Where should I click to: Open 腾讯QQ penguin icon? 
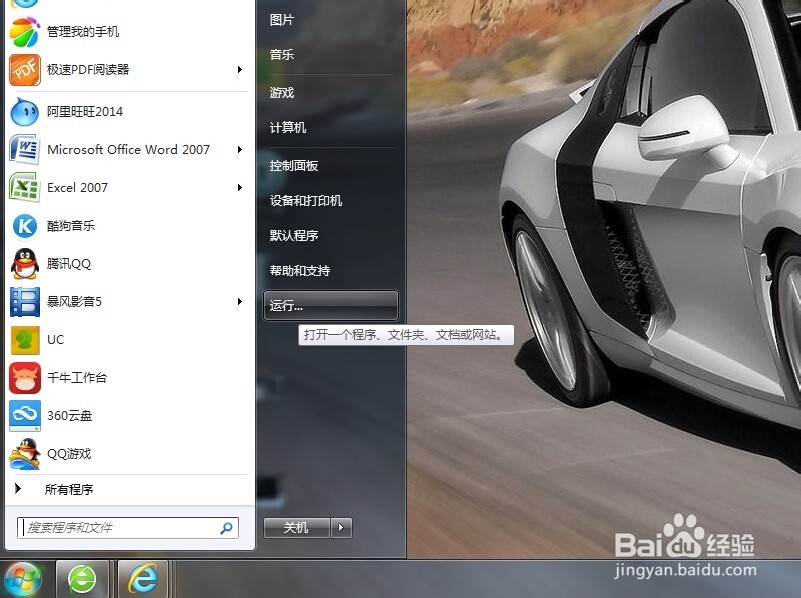pyautogui.click(x=25, y=264)
